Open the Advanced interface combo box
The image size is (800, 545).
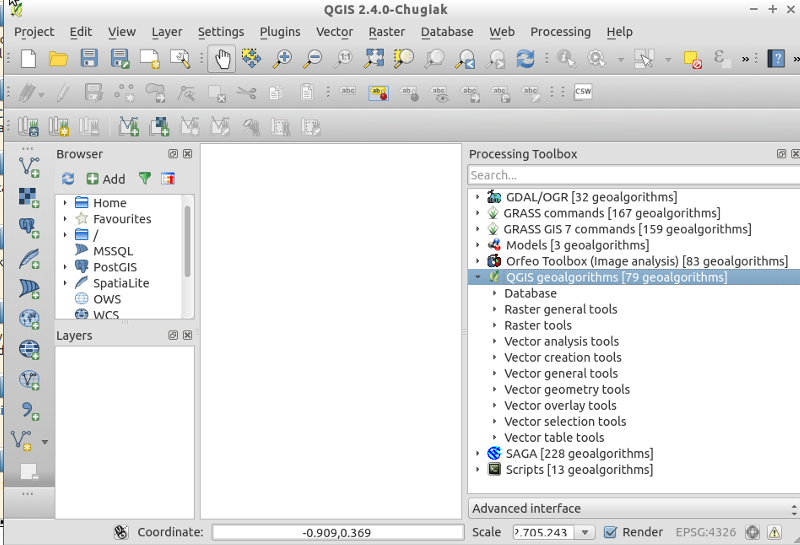click(634, 508)
